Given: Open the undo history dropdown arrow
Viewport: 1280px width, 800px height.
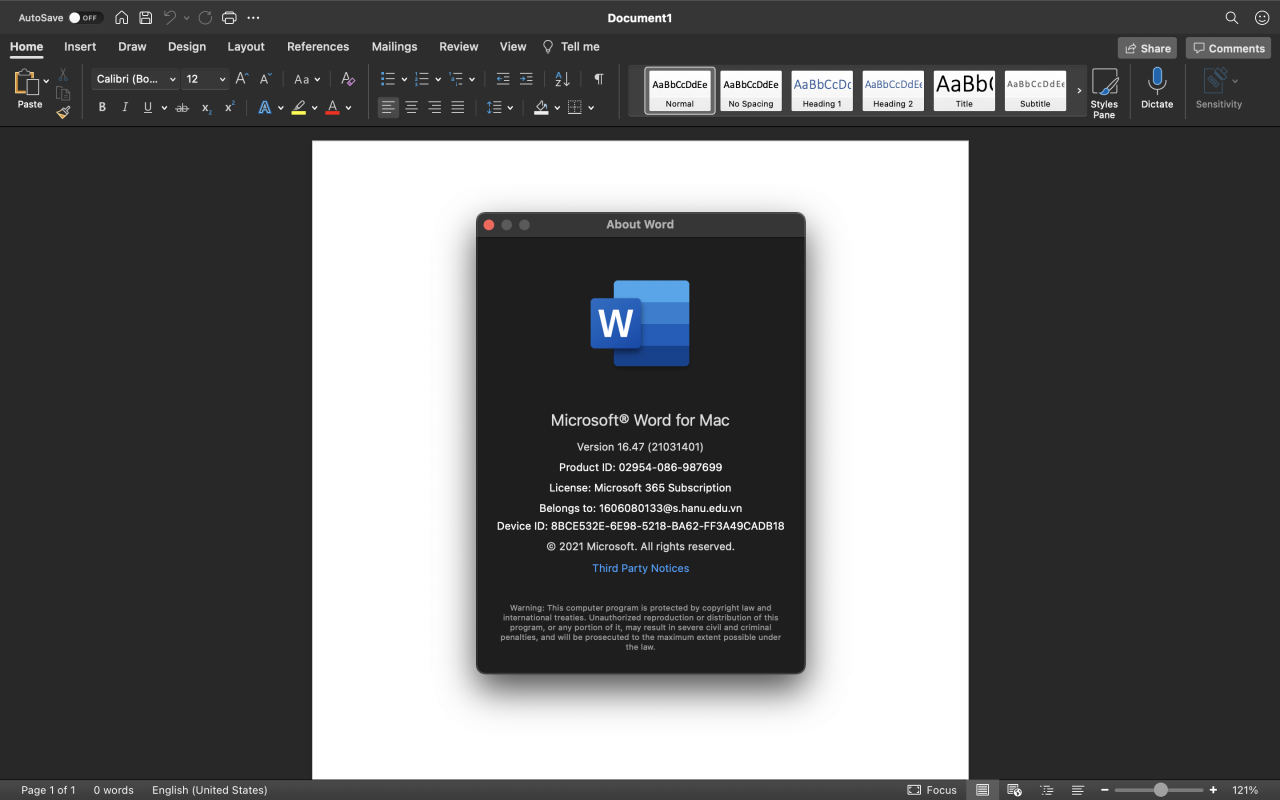Looking at the screenshot, I should 186,18.
